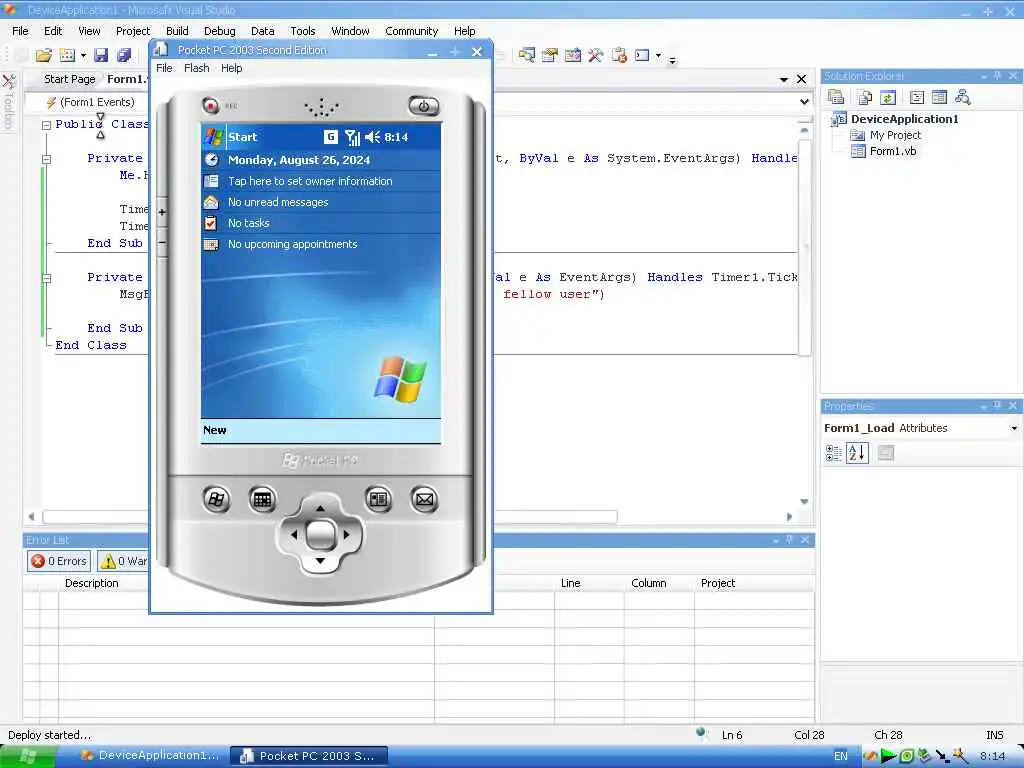Click Solution Explorer Properties icon
Viewport: 1024px width, 768px height.
(835, 97)
